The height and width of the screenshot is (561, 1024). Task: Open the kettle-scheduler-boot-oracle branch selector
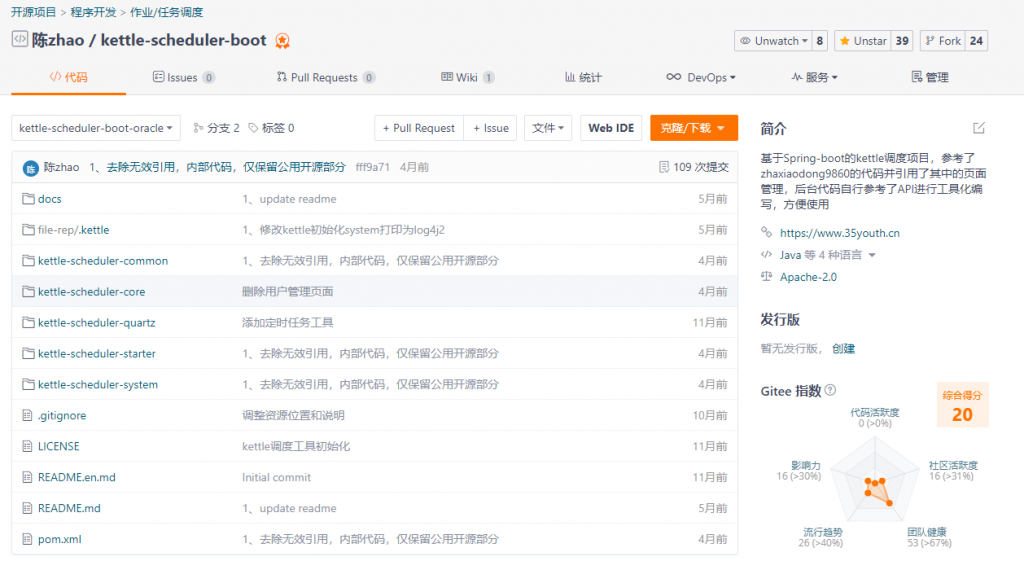coord(96,128)
